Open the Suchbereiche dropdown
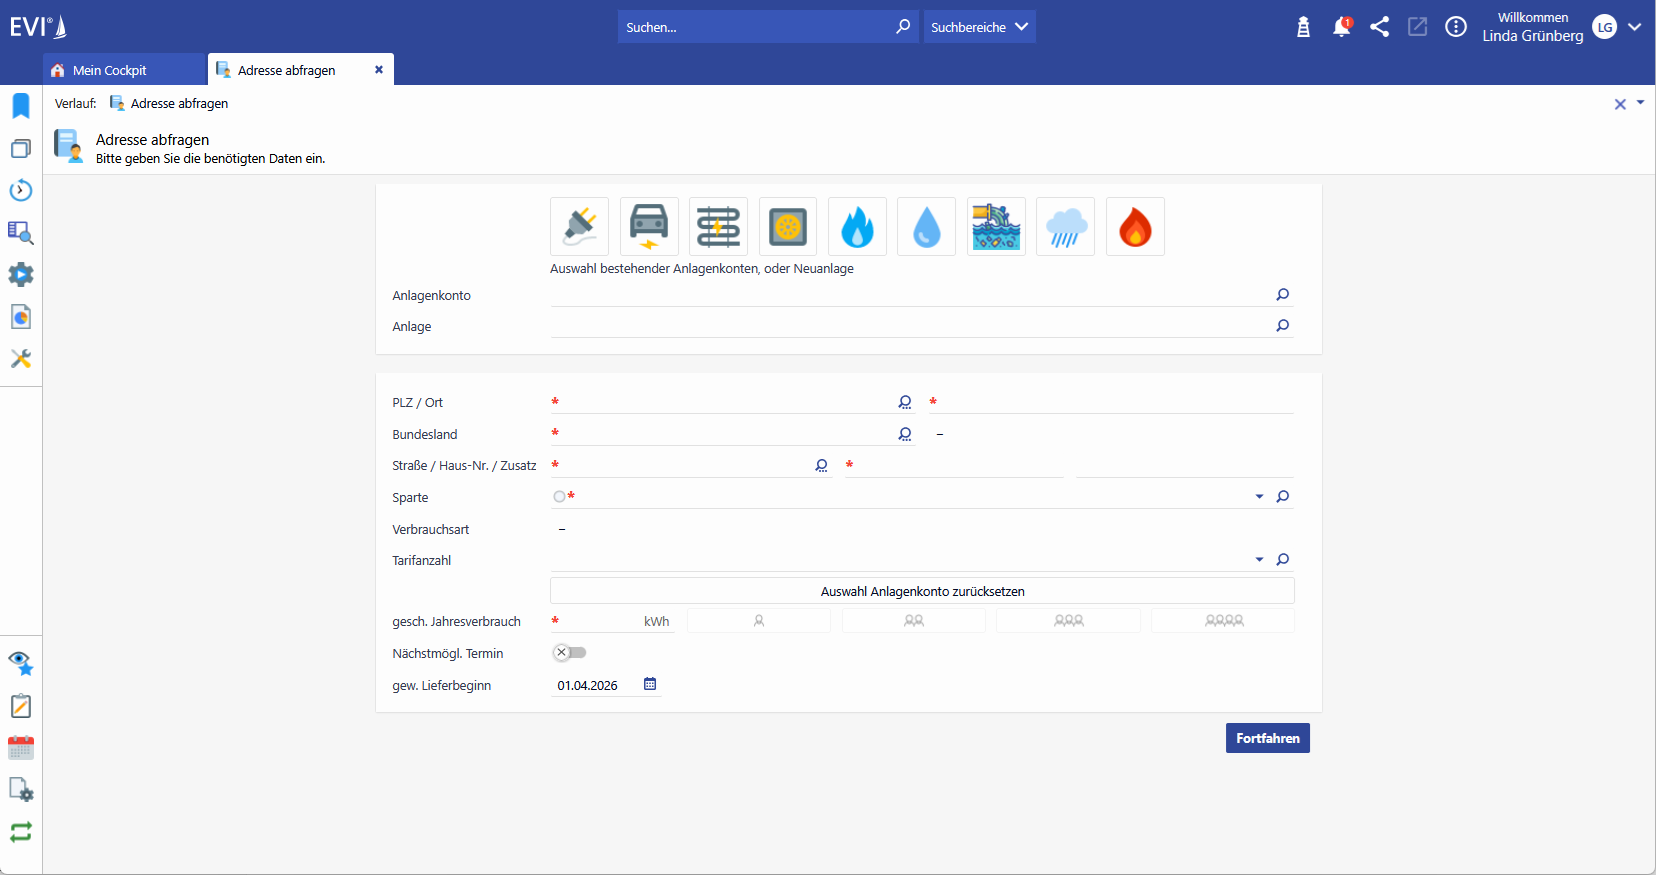The height and width of the screenshot is (877, 1657). (979, 27)
